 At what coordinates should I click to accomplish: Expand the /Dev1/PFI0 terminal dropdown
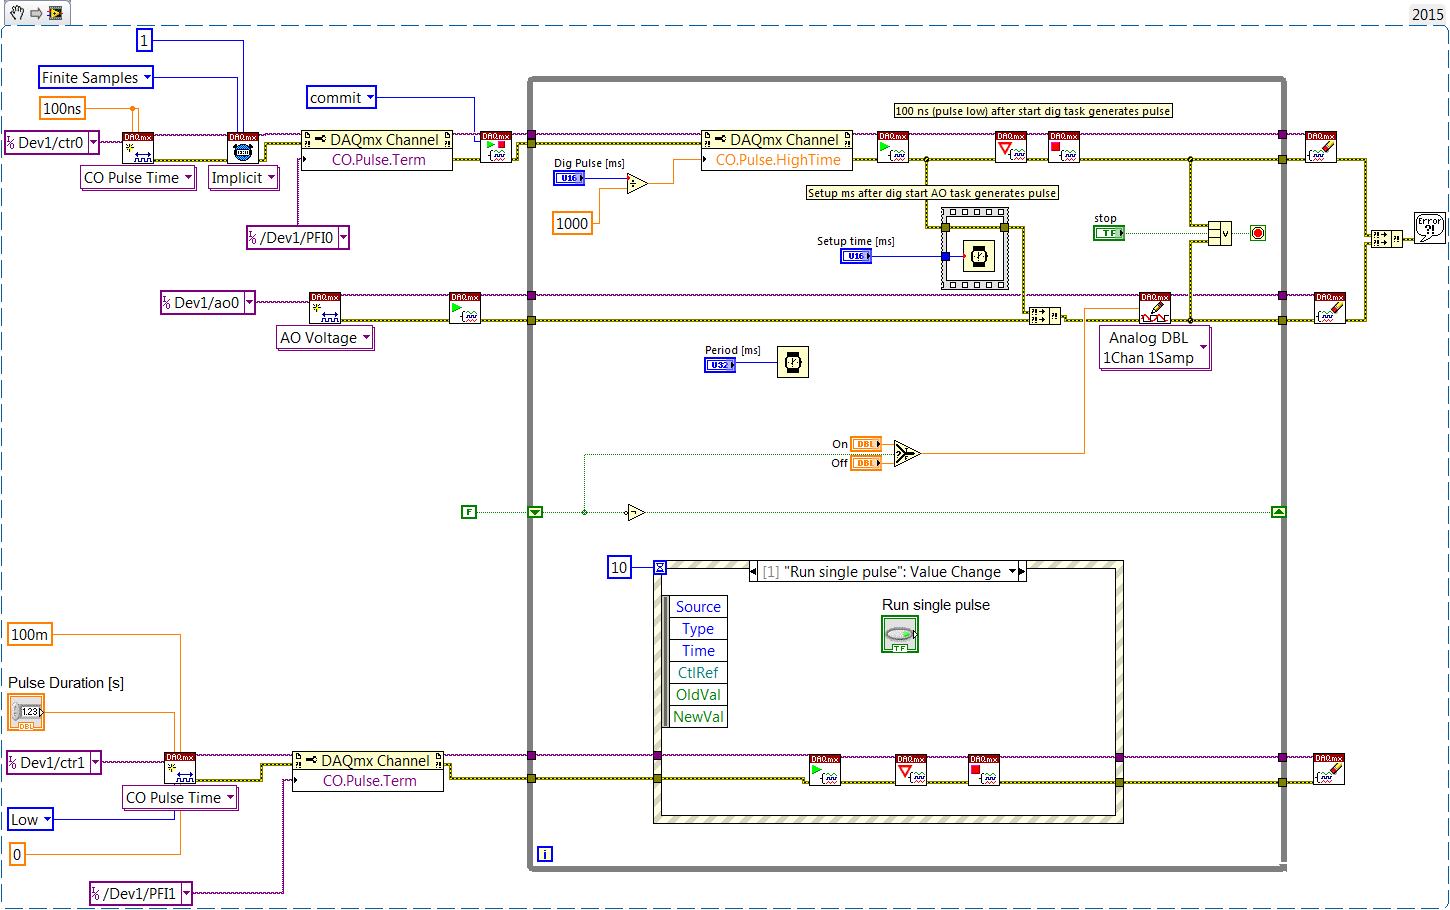[x=343, y=237]
